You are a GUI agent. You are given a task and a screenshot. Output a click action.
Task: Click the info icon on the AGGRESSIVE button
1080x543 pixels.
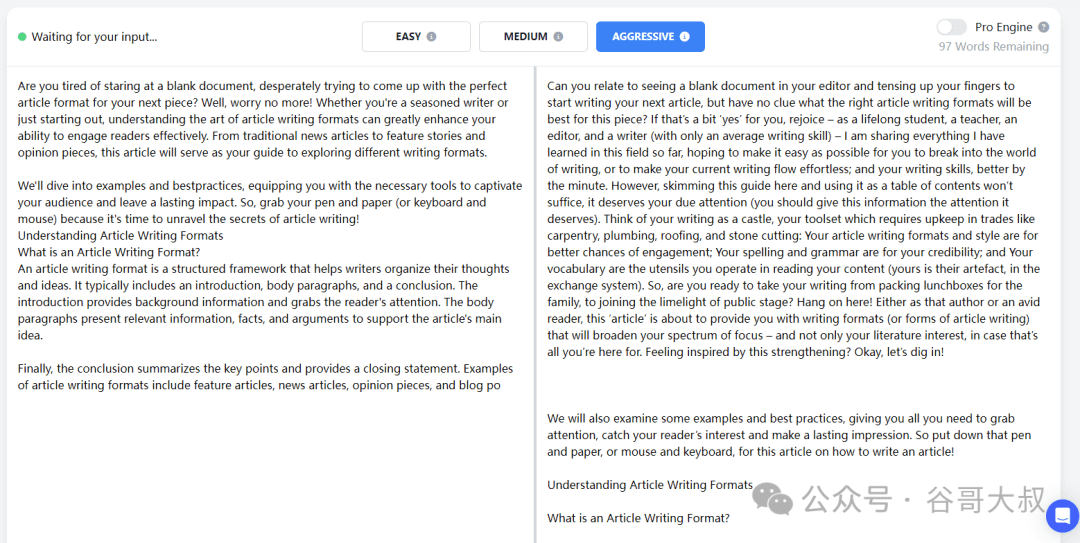(684, 37)
